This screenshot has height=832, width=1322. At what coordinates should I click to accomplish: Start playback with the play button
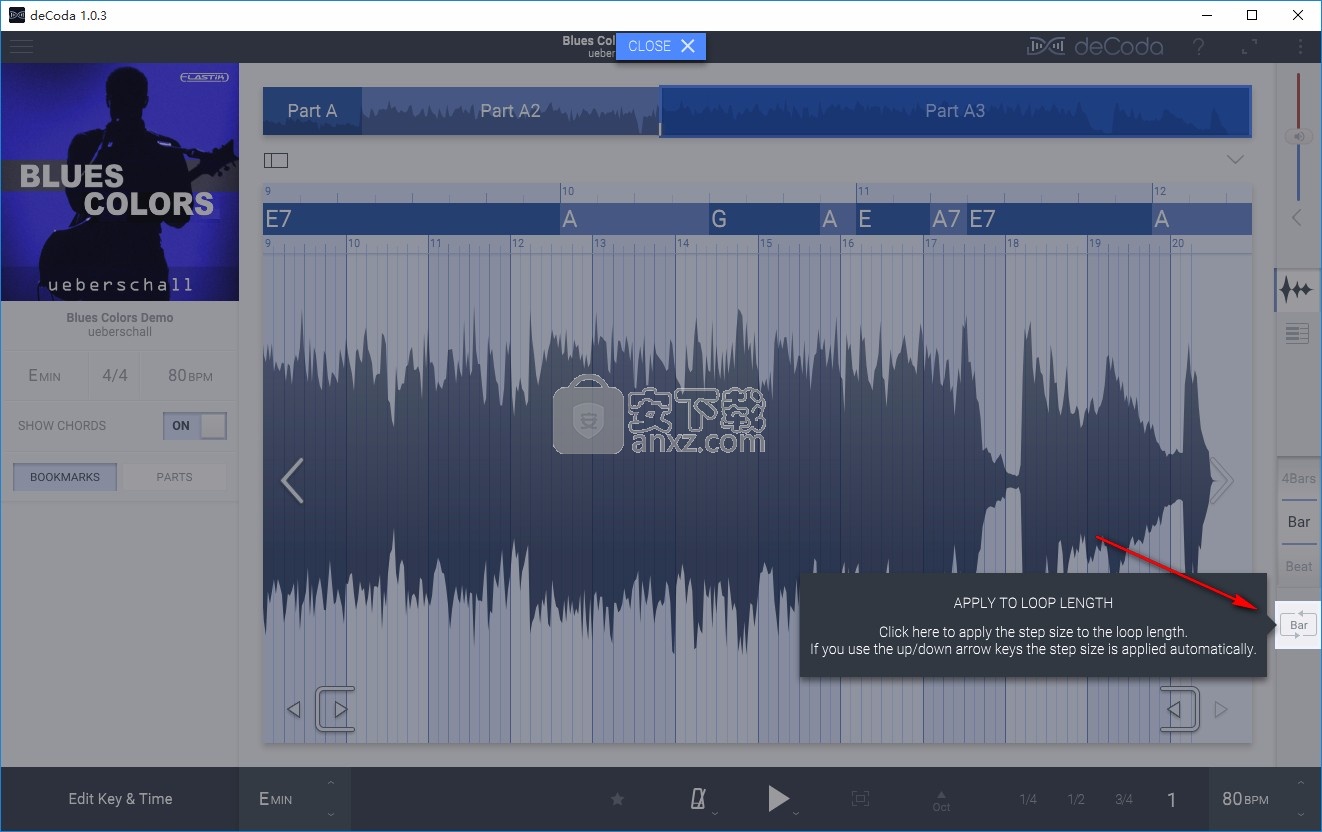(778, 798)
